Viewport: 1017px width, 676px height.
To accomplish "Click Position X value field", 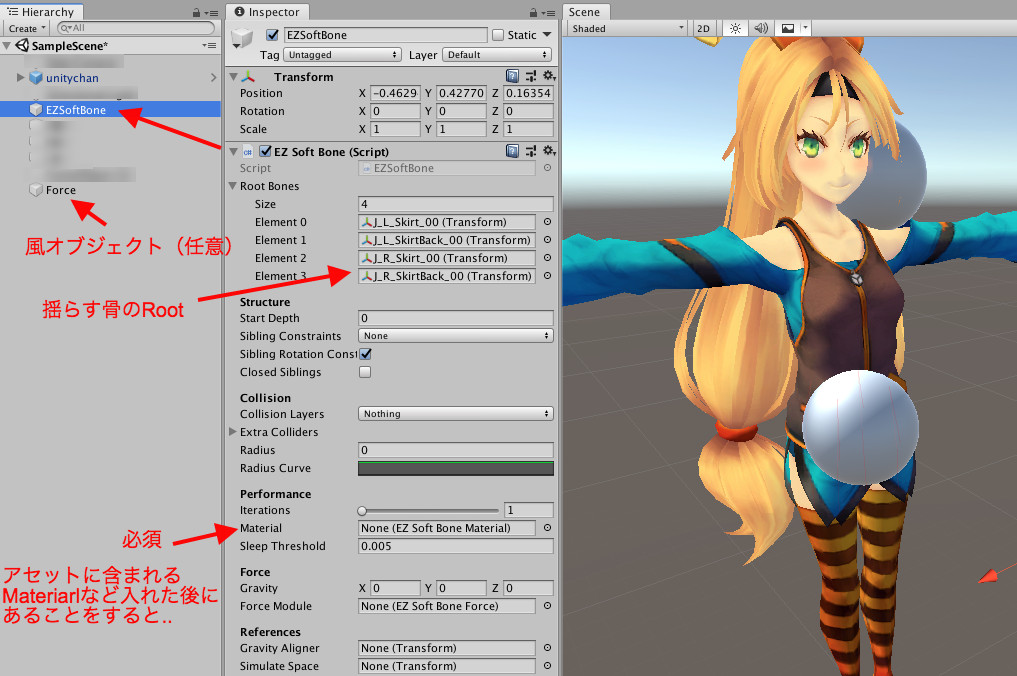I will pos(395,93).
